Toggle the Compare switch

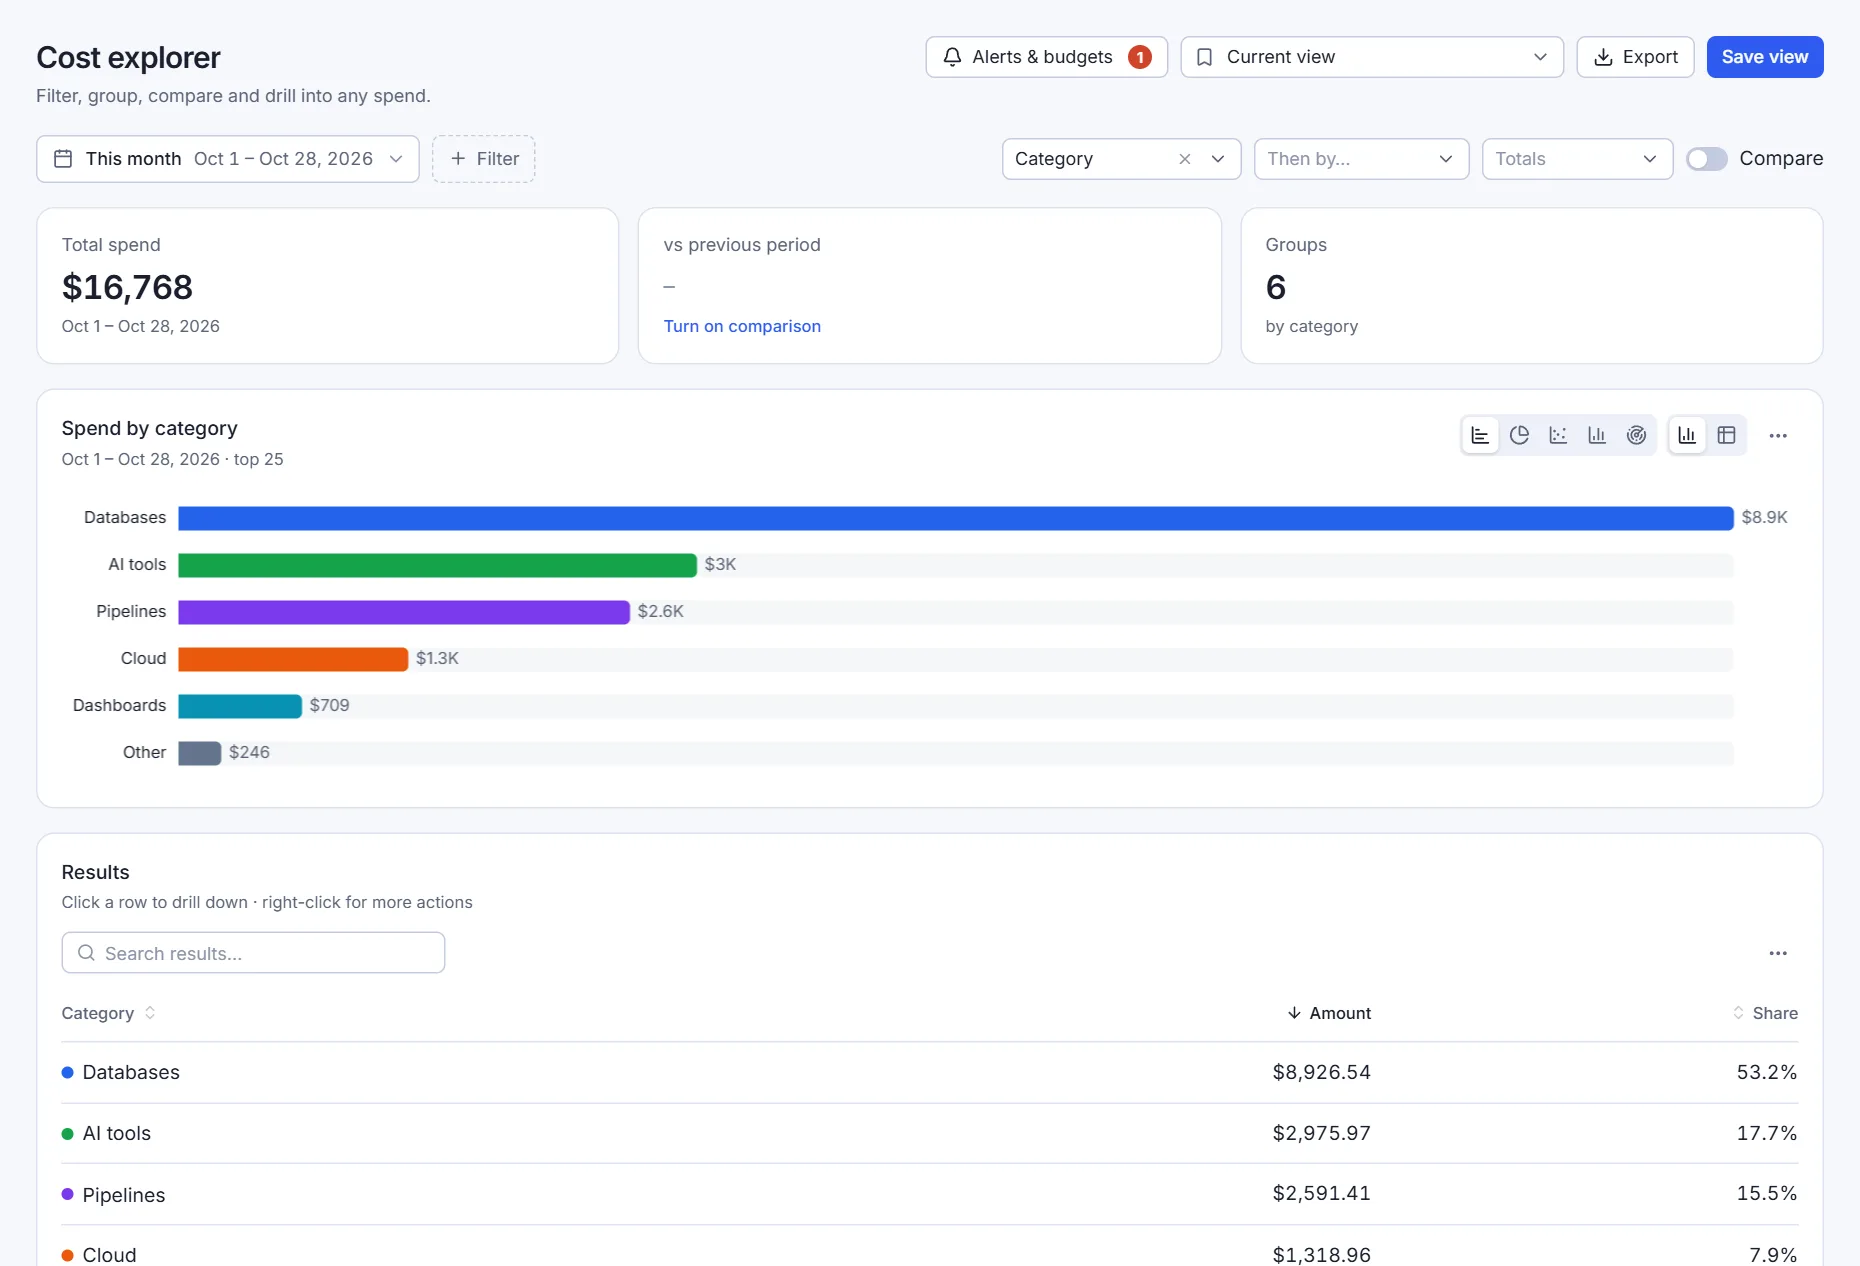[x=1707, y=159]
